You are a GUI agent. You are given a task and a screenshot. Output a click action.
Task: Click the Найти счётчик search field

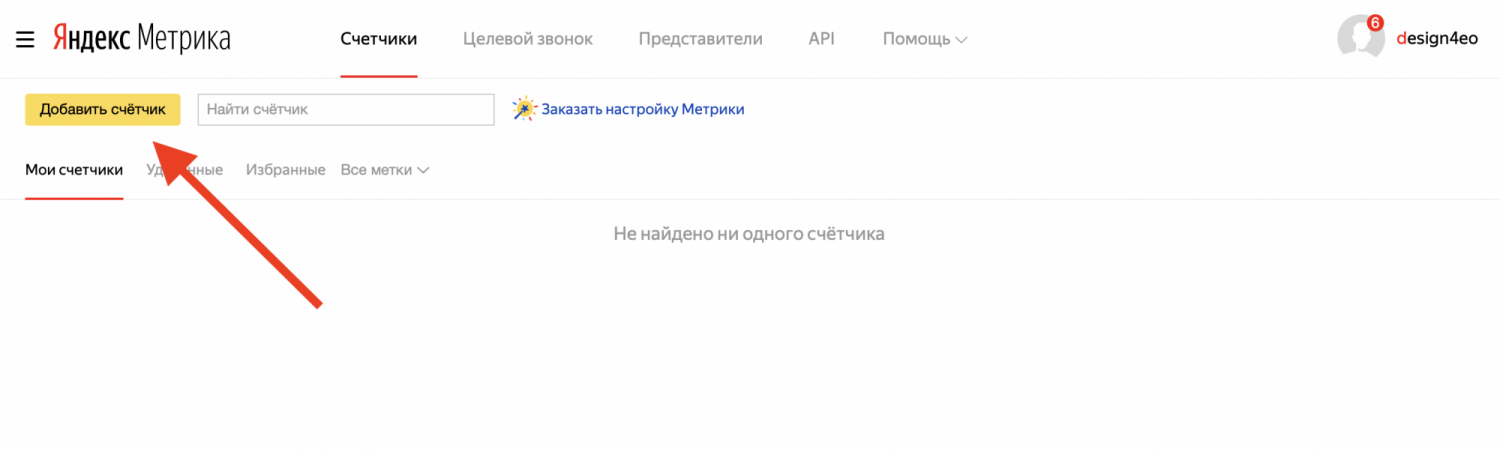[x=346, y=110]
